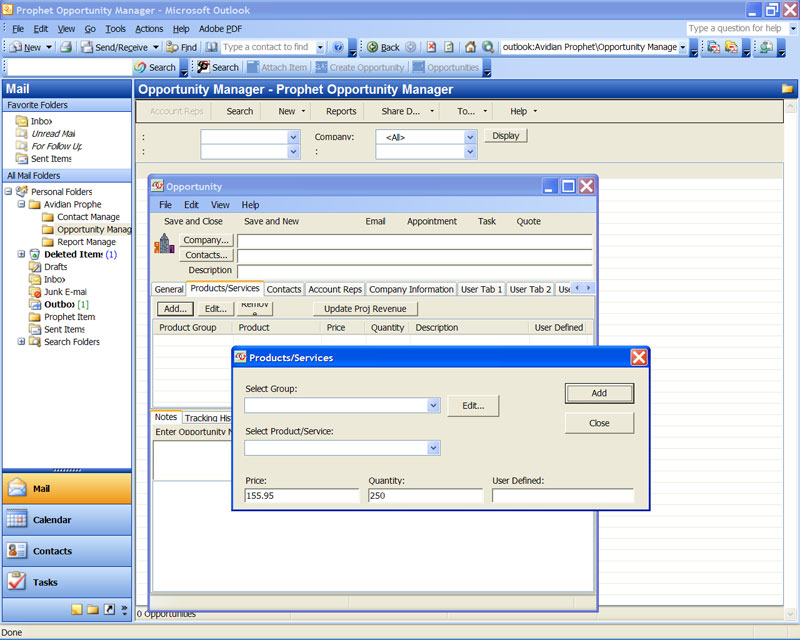Open the Actions menu
The image size is (800, 640).
coord(149,29)
